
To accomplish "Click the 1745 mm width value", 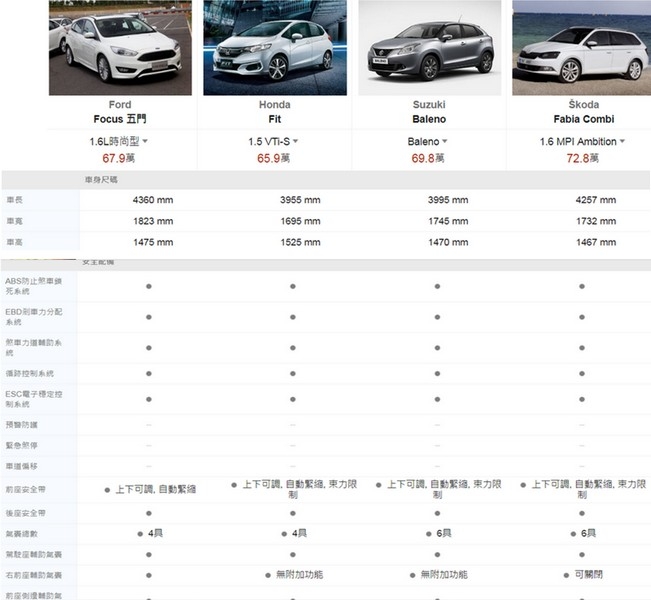I will coord(448,221).
